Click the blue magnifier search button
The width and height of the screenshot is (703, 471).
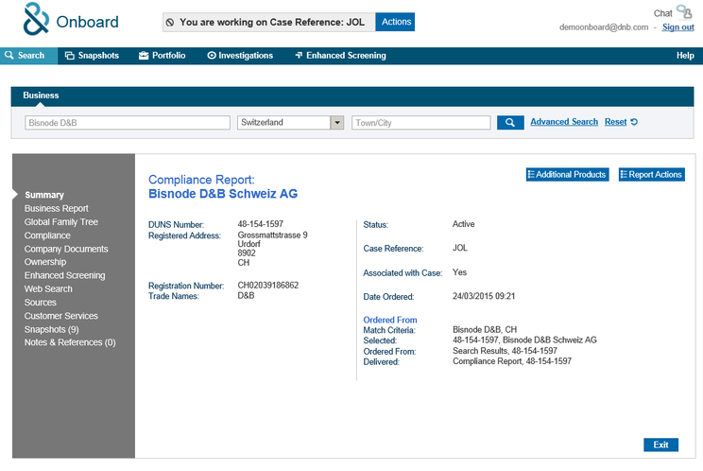pos(510,122)
